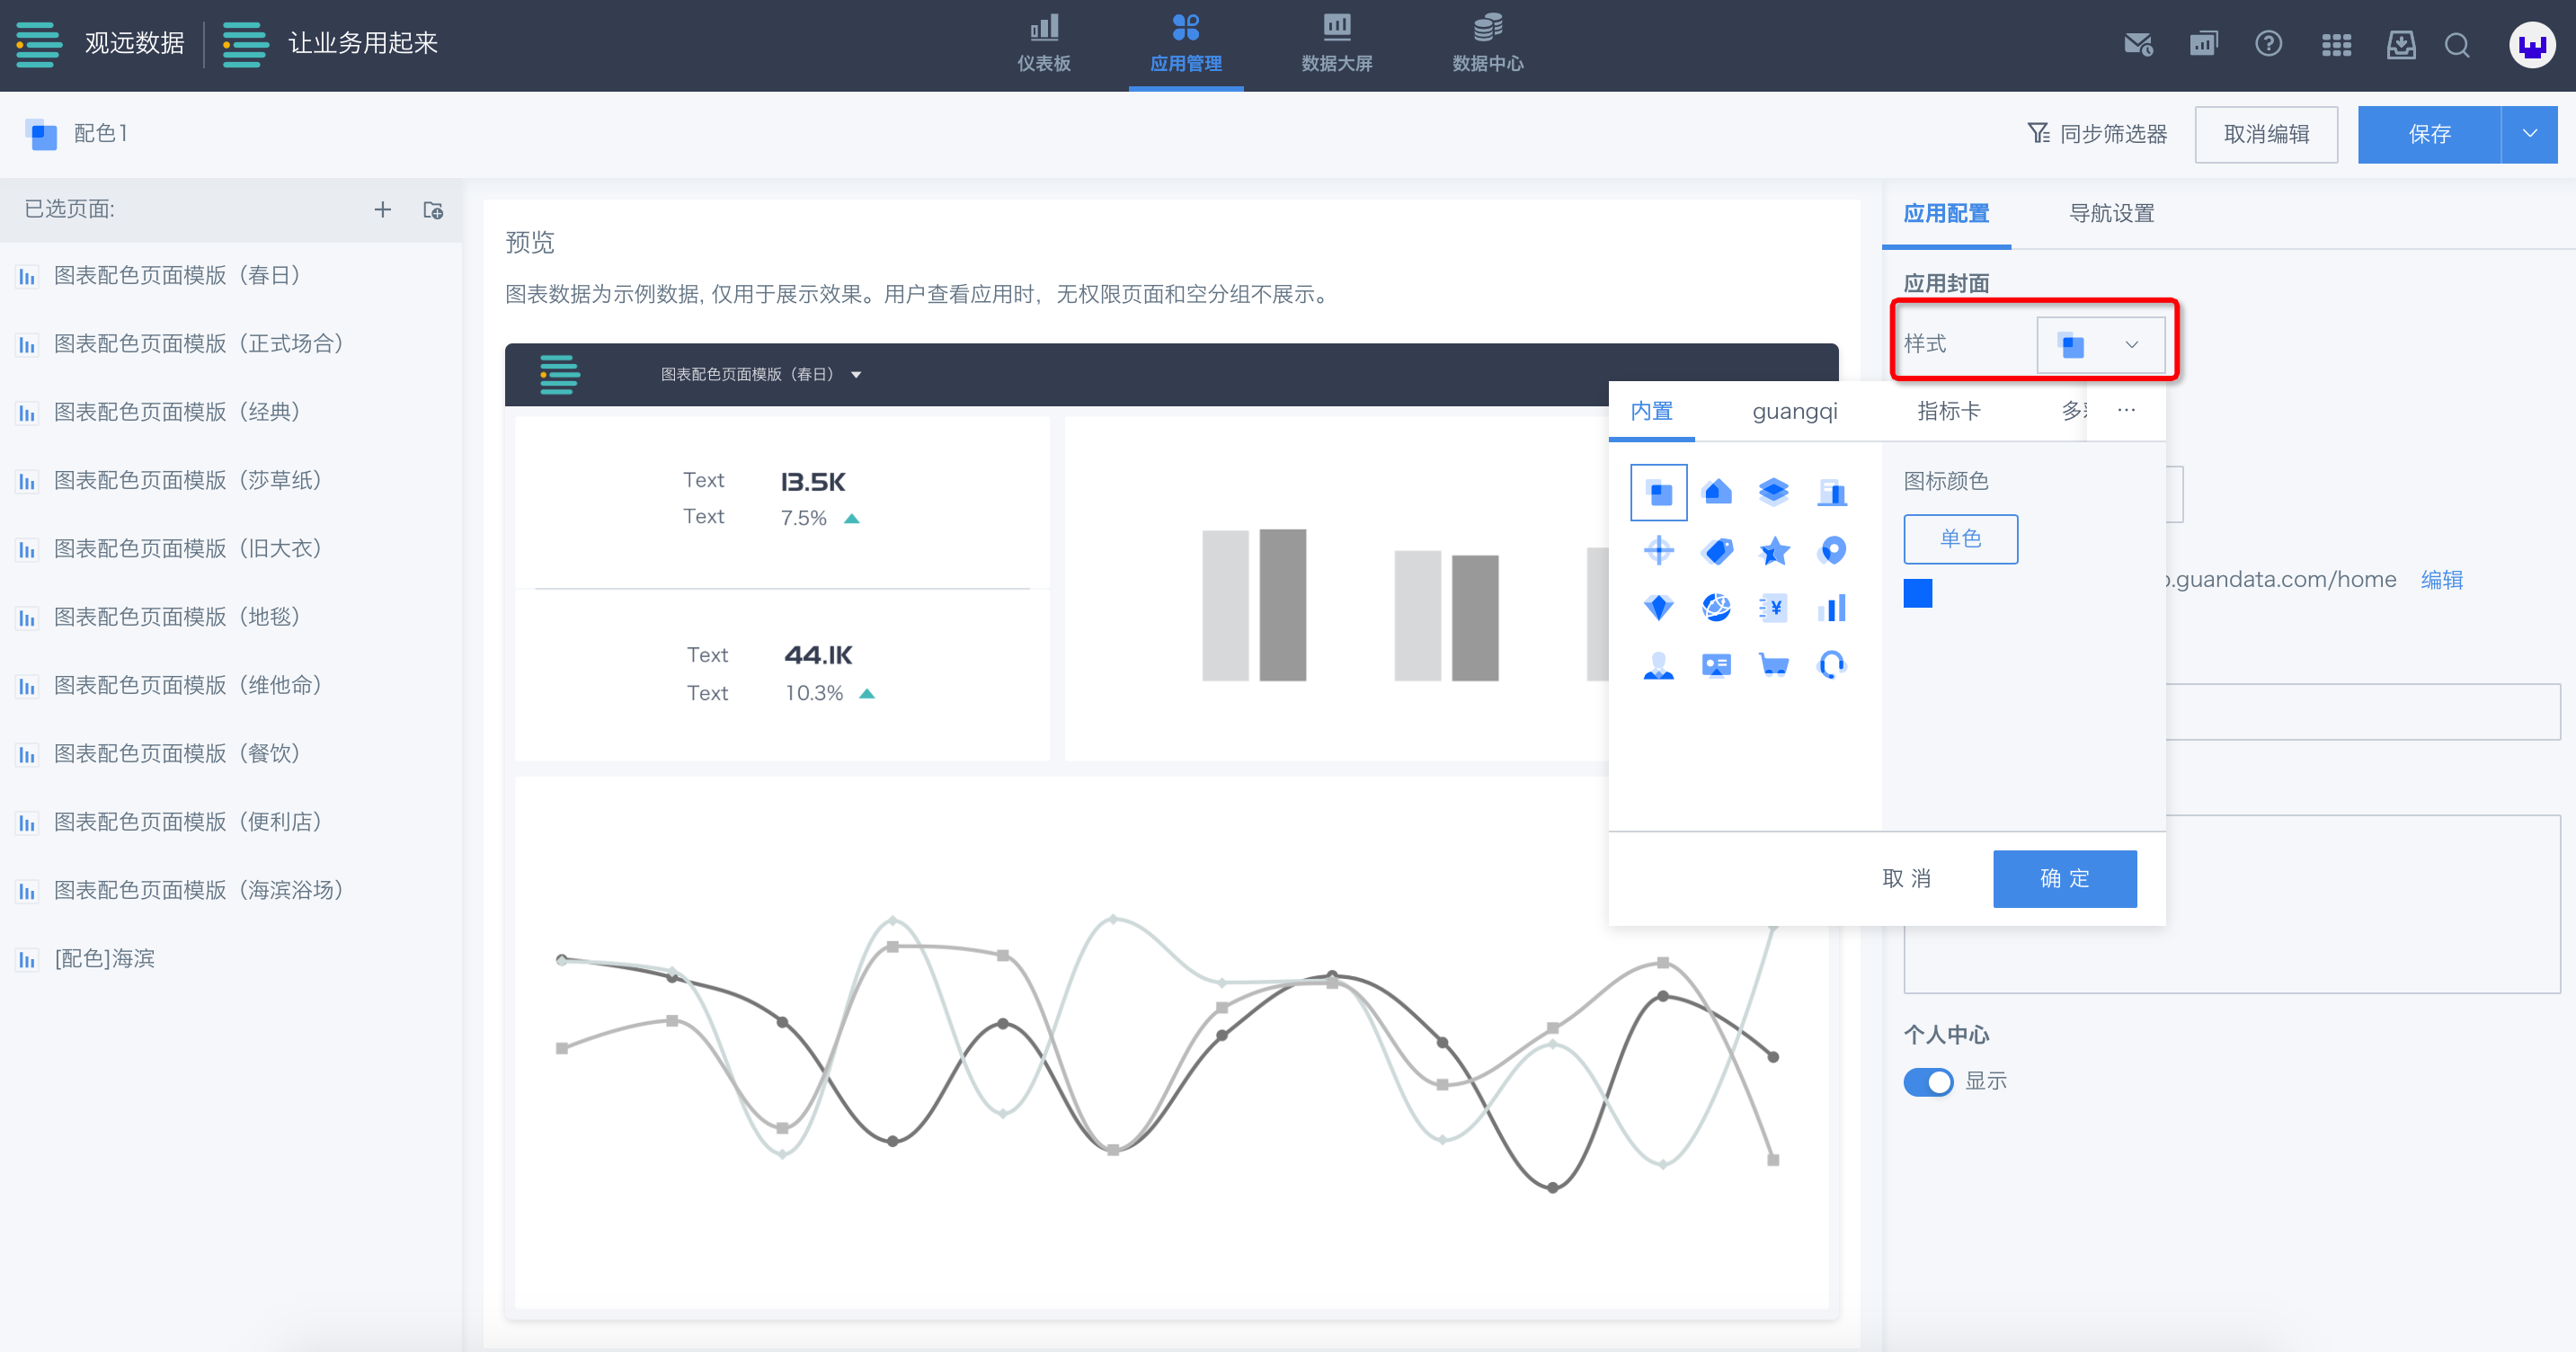This screenshot has width=2576, height=1352.
Task: Pick the diamond gem icon
Action: 1658,607
